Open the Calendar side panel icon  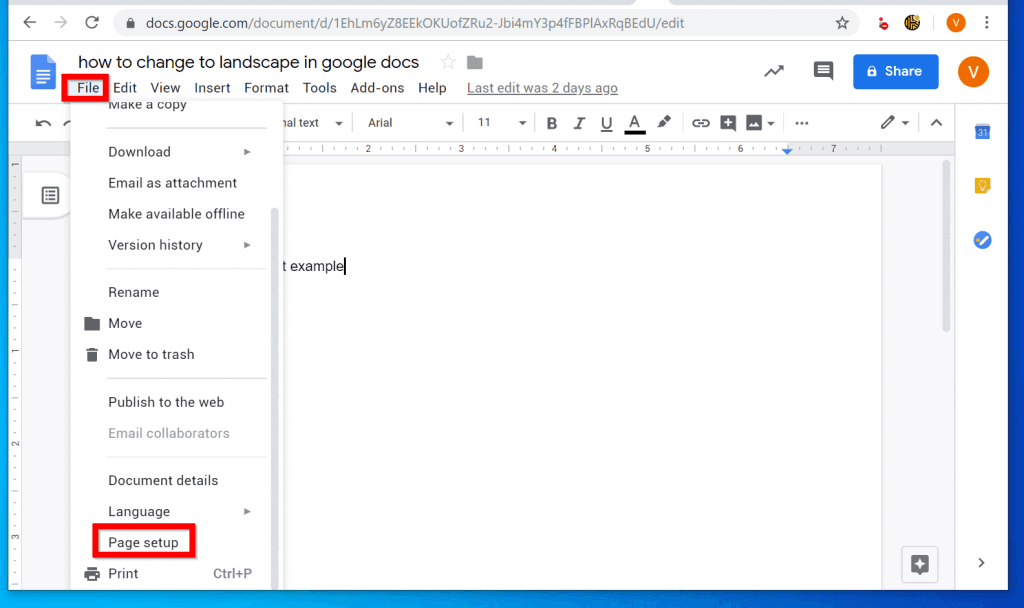[982, 131]
